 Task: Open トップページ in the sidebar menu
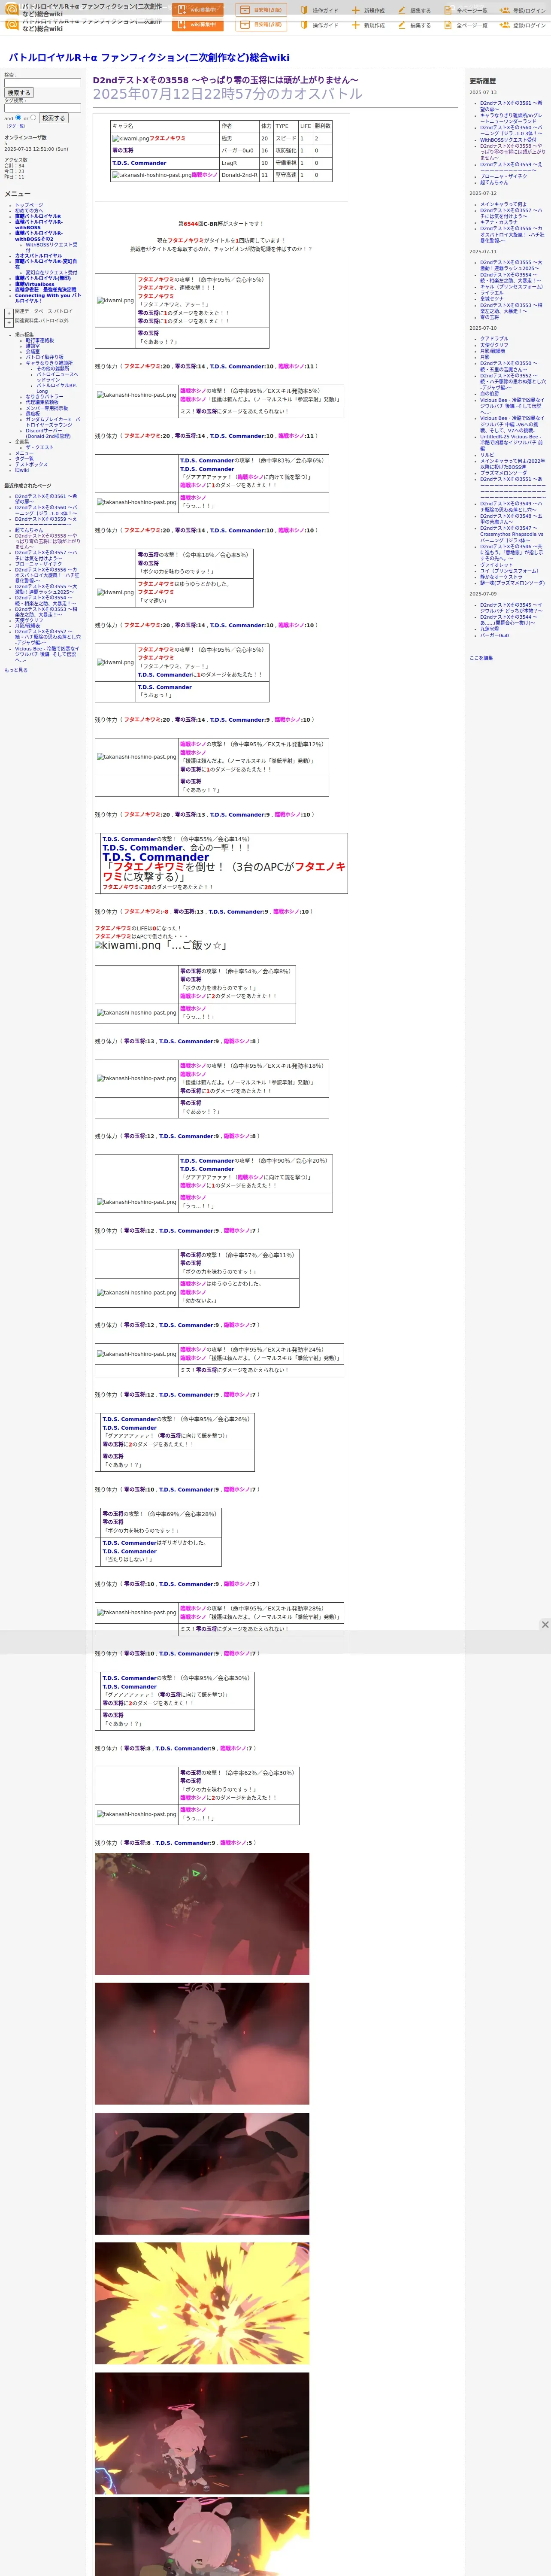point(29,205)
